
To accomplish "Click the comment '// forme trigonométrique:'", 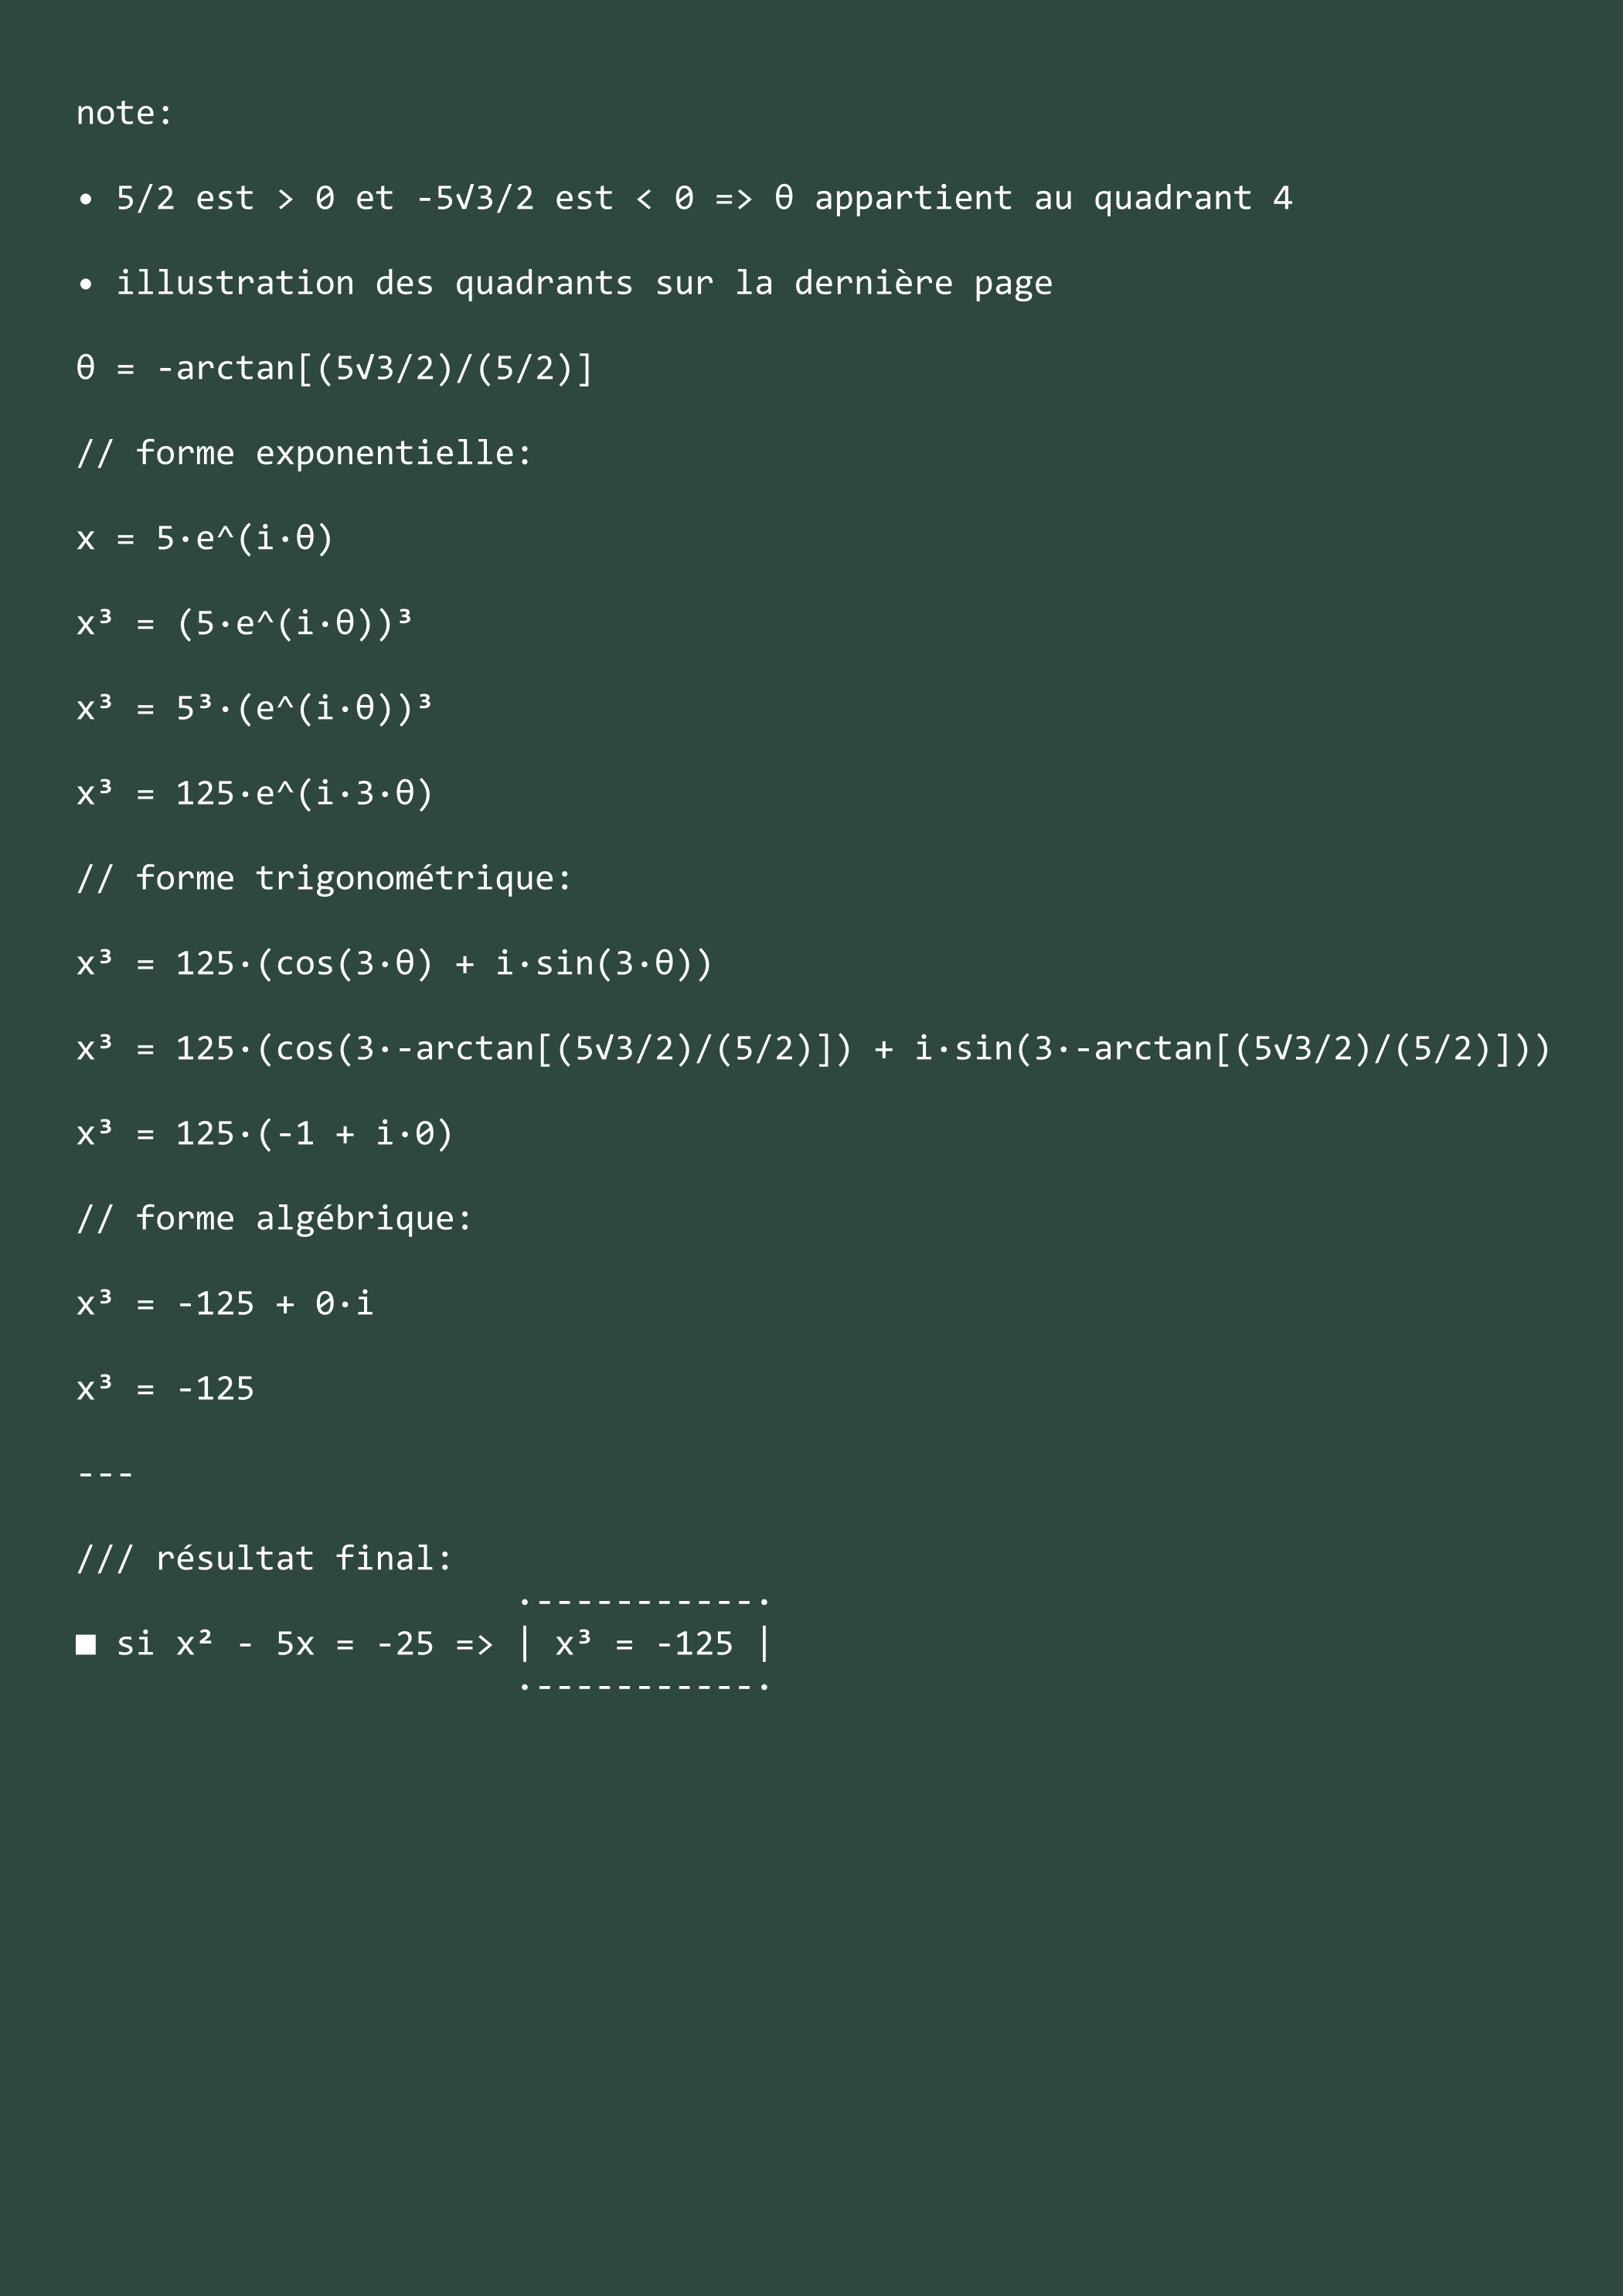I will pyautogui.click(x=324, y=878).
